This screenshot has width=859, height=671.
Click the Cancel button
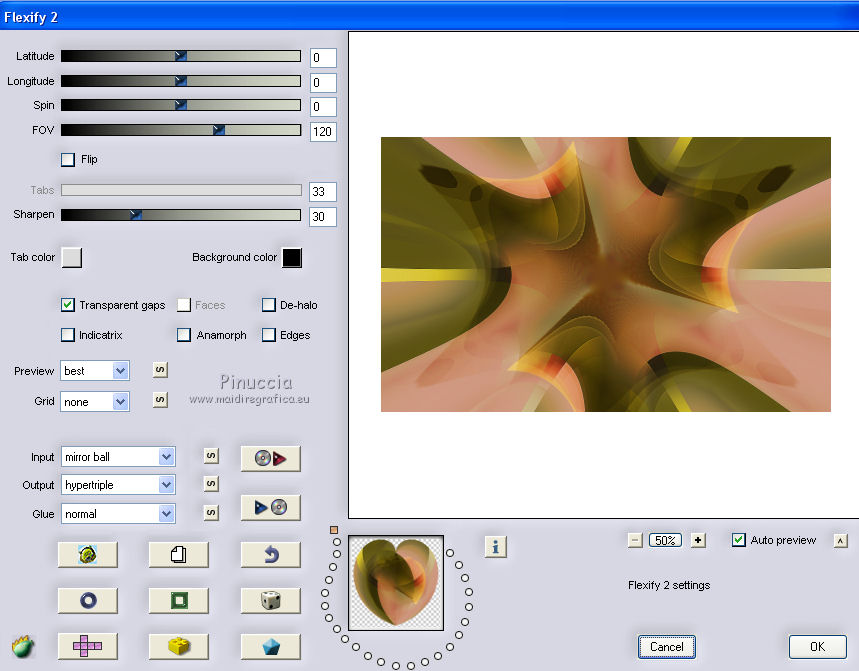(x=667, y=647)
